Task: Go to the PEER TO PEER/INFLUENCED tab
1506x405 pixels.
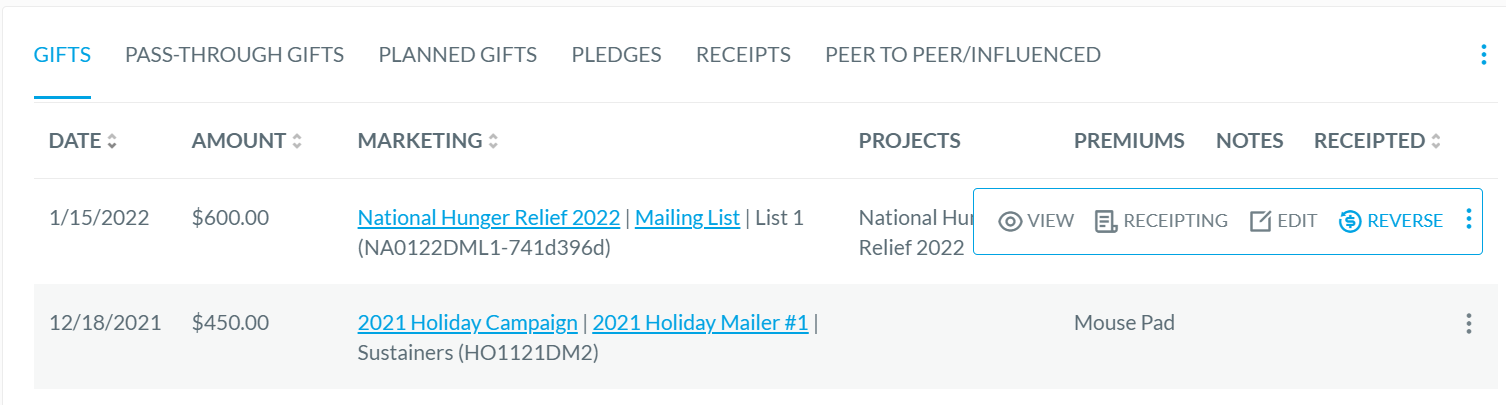Action: coord(963,55)
